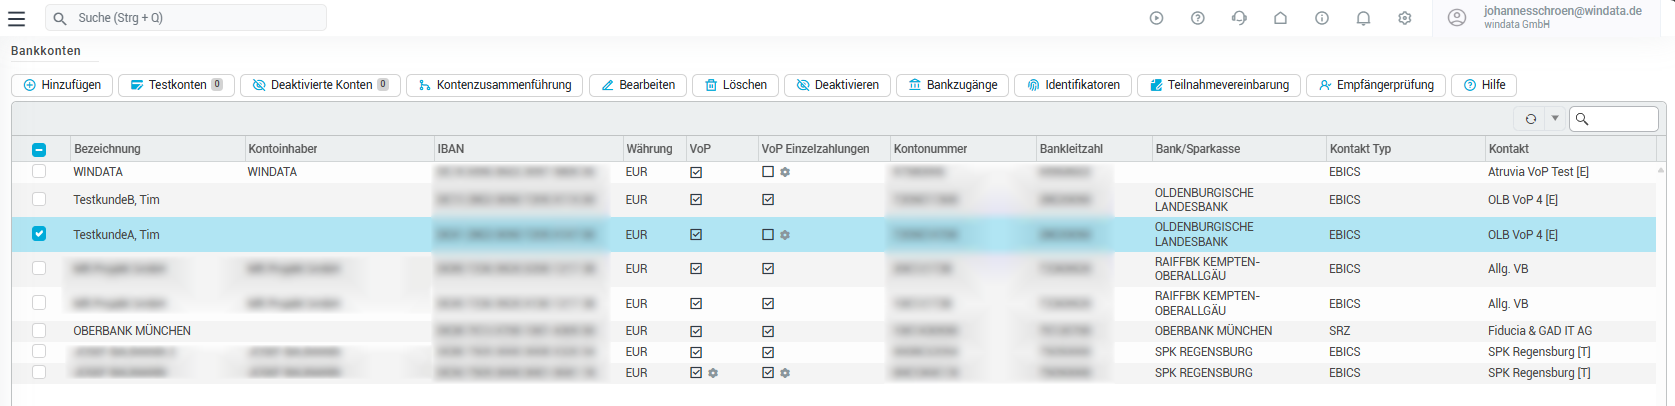Sort by the Bezeichnung column header
The image size is (1675, 406).
(107, 149)
